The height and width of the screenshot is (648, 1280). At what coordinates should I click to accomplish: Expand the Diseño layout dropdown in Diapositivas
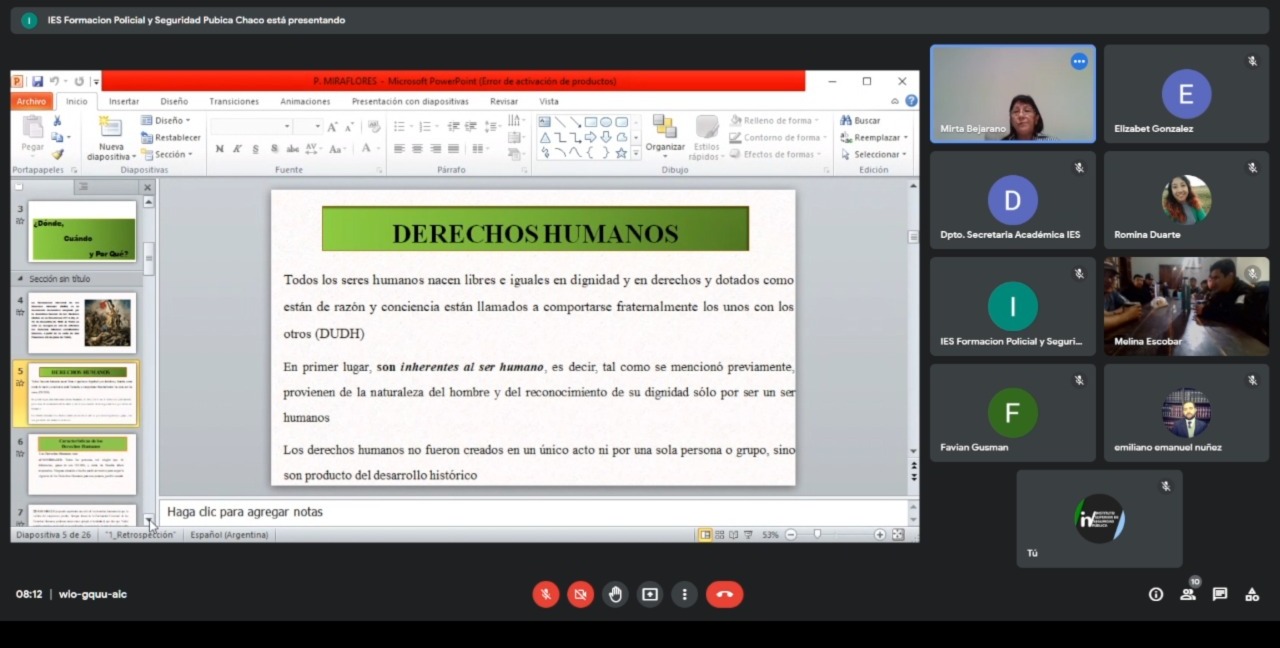(x=167, y=120)
